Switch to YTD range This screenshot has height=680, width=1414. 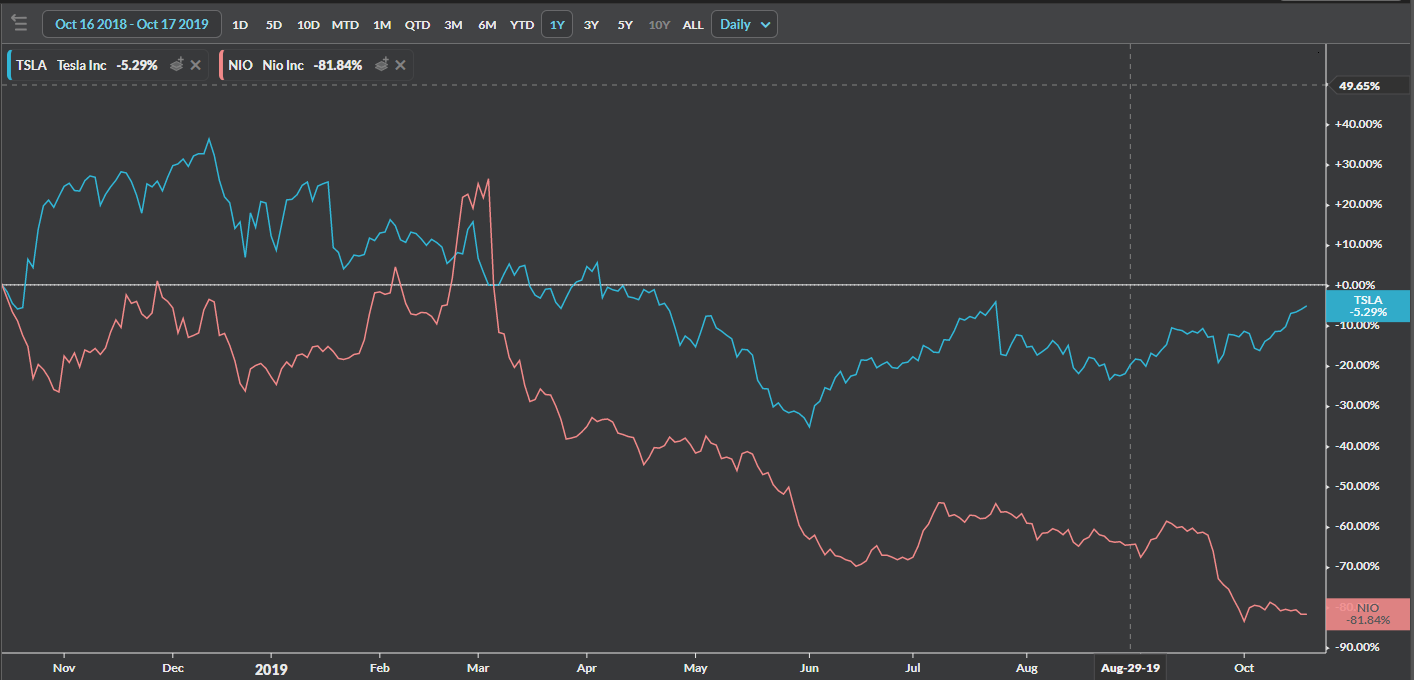(x=521, y=24)
